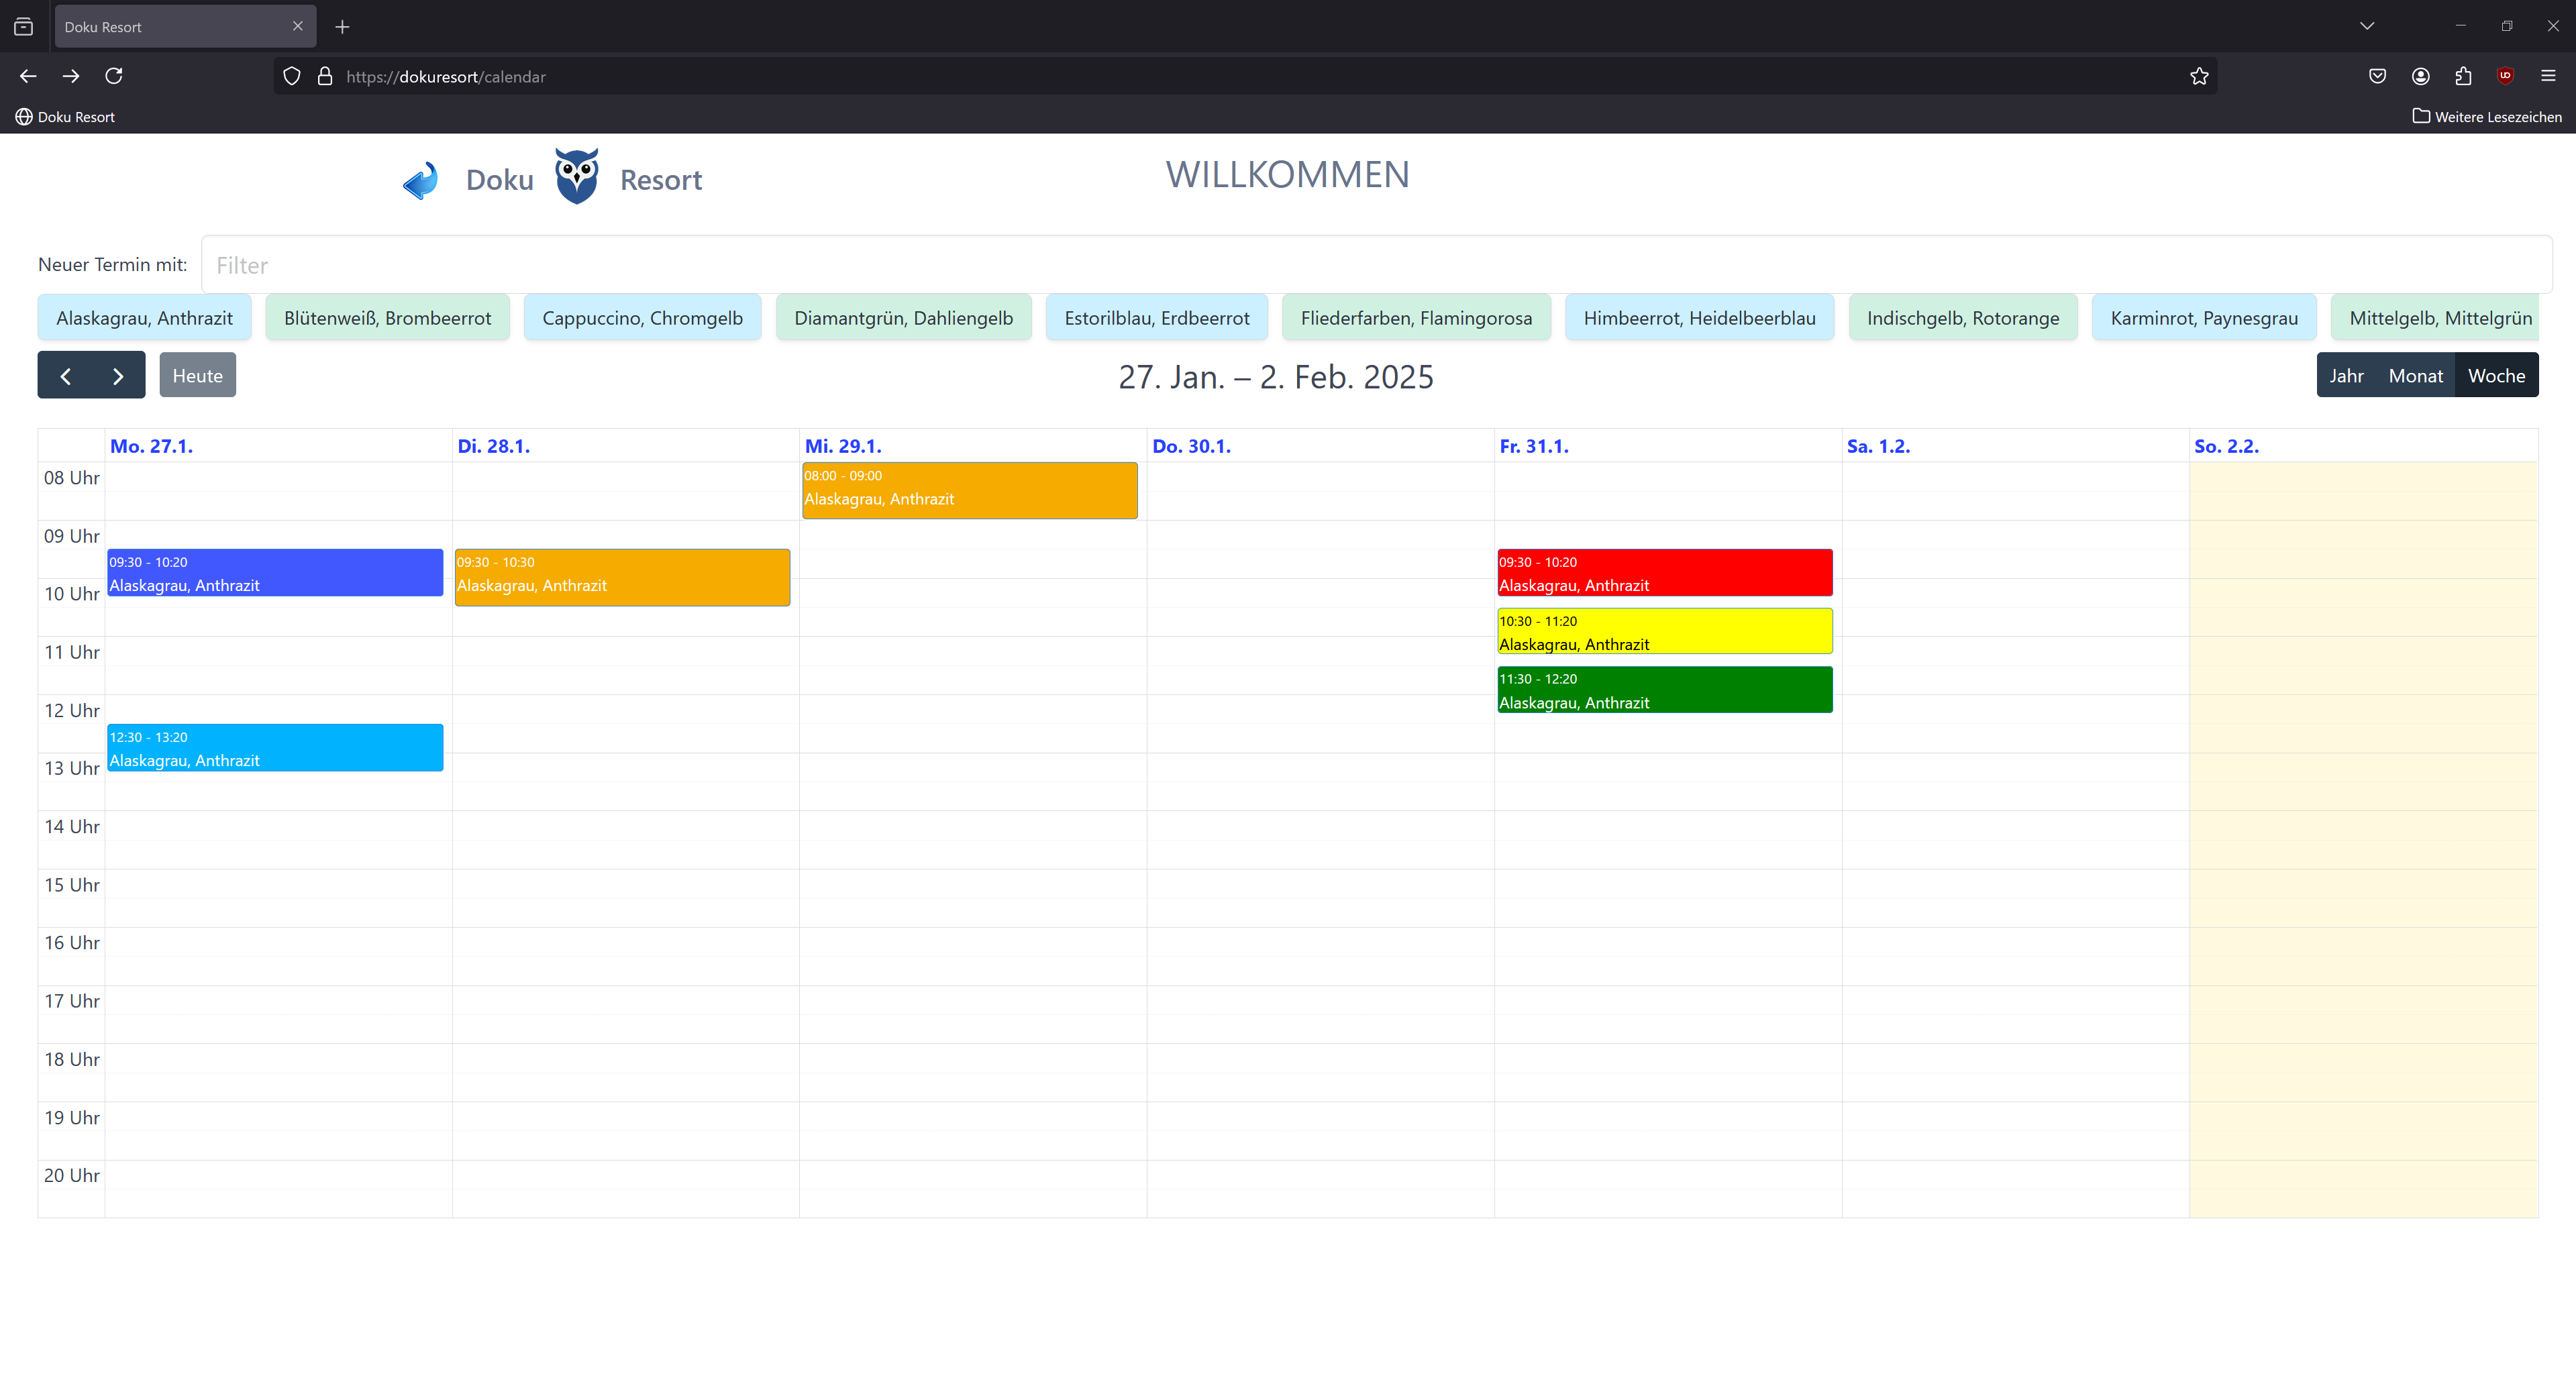Choose the Cappuccino, Chromgelb appointment button

[642, 318]
